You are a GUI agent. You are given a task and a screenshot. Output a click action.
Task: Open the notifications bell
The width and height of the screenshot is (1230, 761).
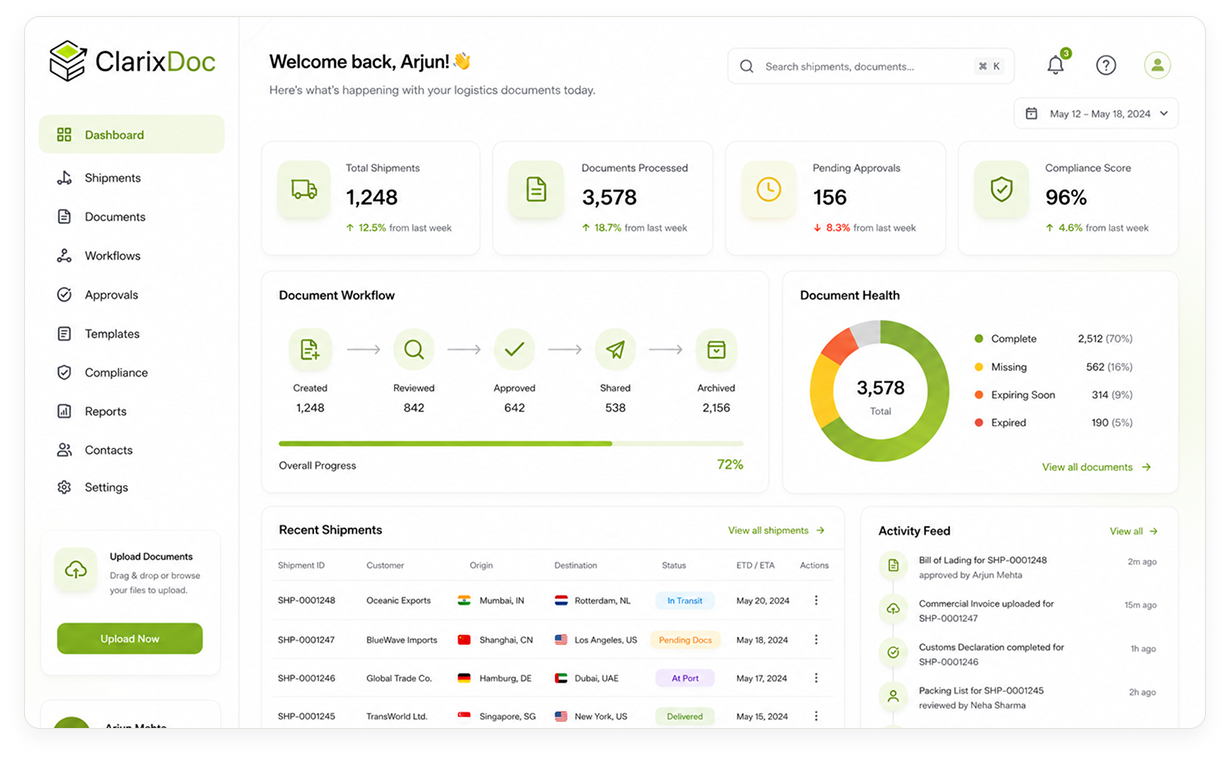(x=1055, y=65)
